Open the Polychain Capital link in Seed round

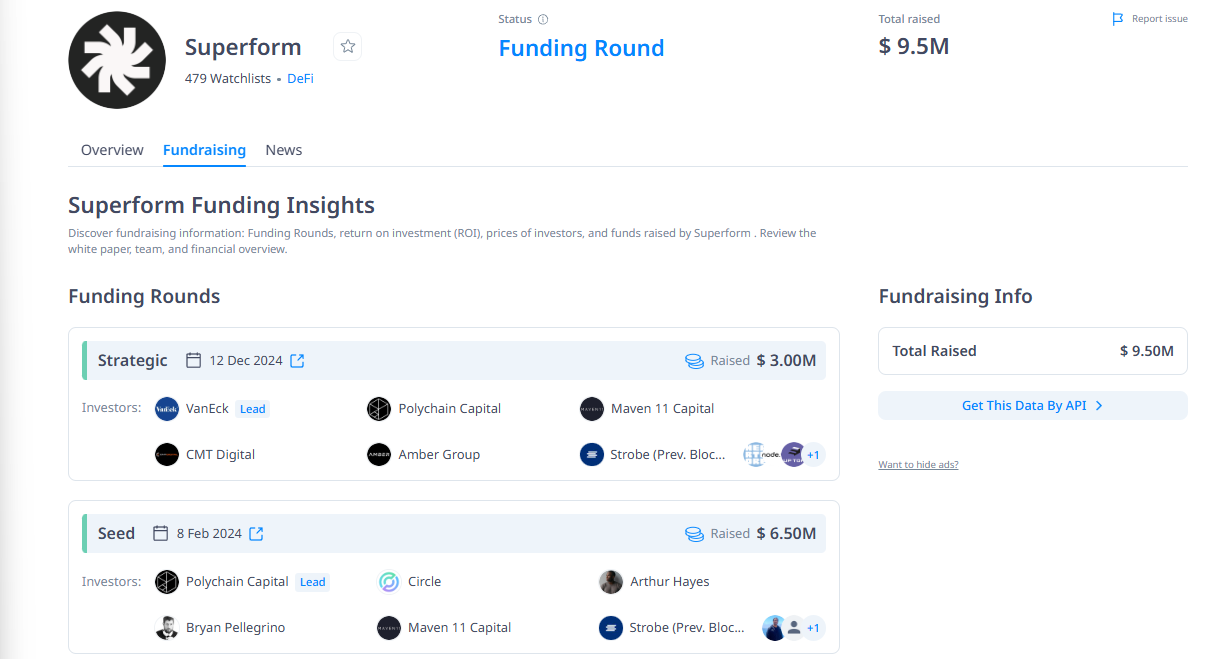coord(237,582)
